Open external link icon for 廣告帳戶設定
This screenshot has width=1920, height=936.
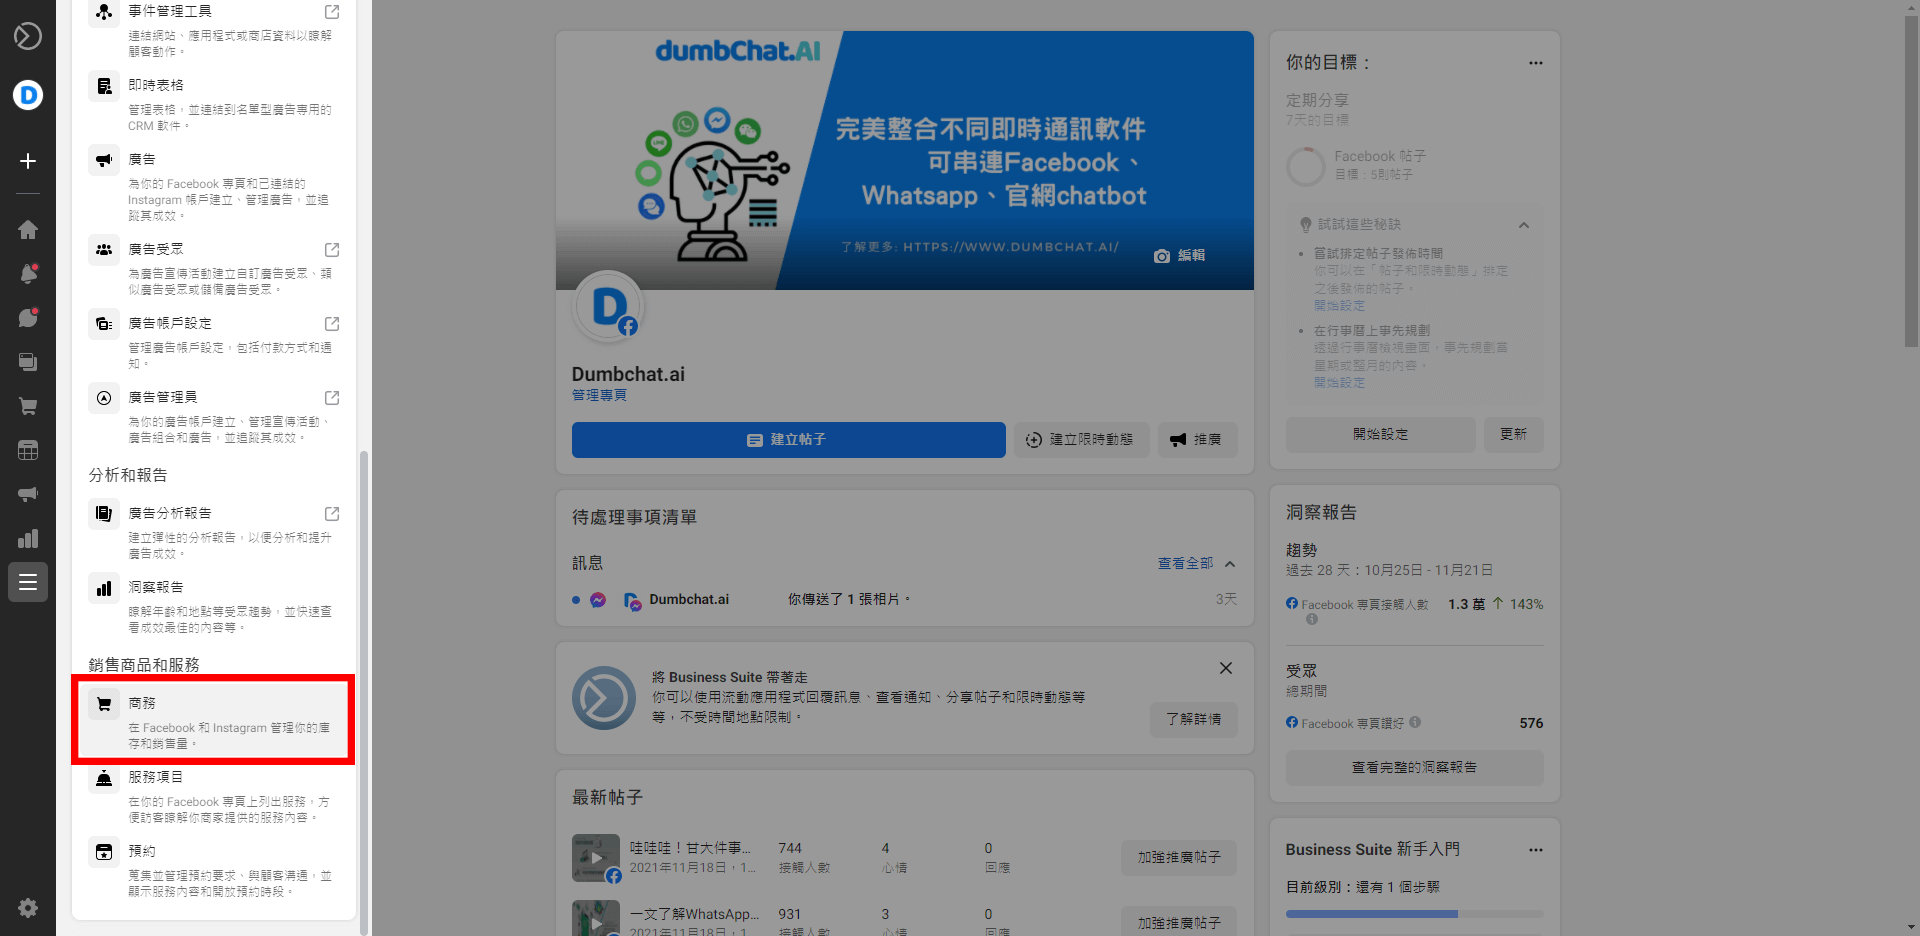332,324
